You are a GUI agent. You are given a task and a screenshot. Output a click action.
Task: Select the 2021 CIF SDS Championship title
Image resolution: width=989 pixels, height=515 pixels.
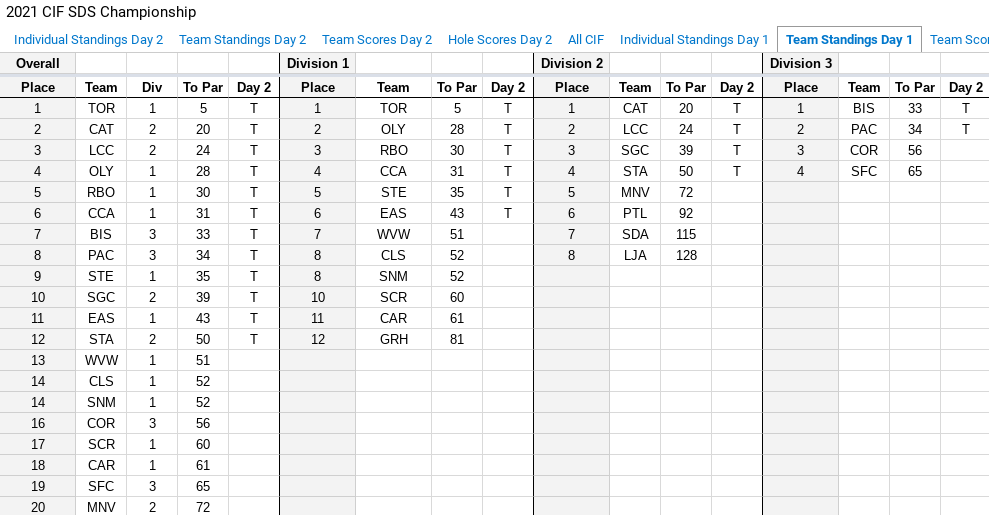point(101,12)
